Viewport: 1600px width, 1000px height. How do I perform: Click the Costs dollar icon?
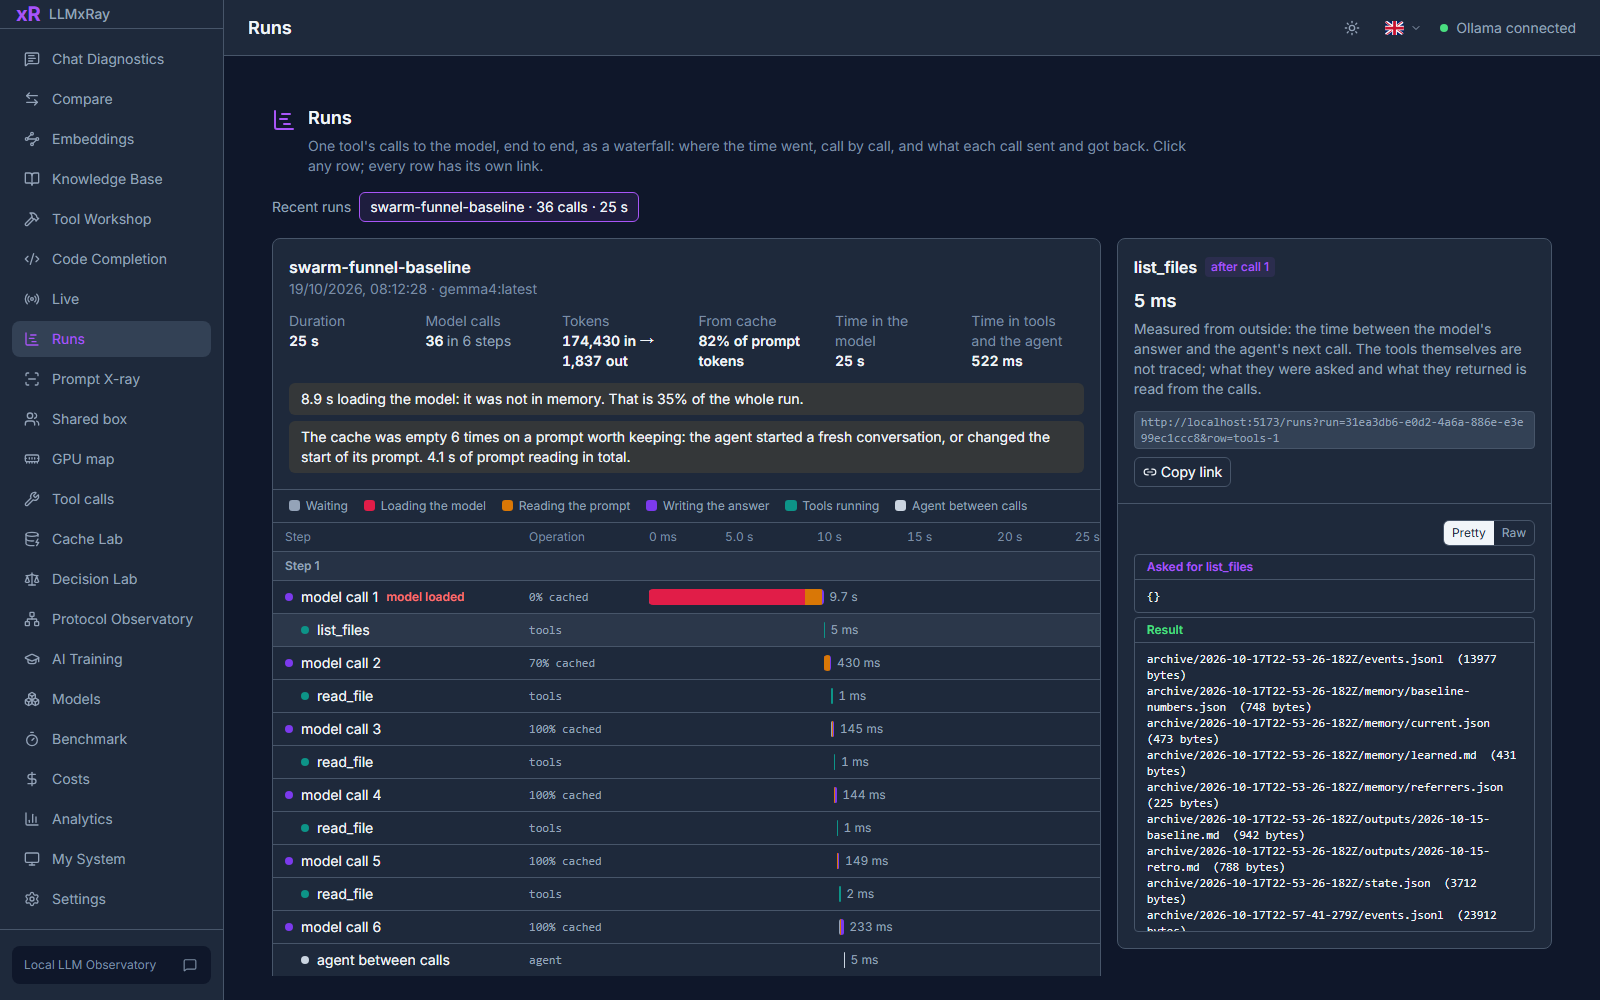(x=32, y=779)
